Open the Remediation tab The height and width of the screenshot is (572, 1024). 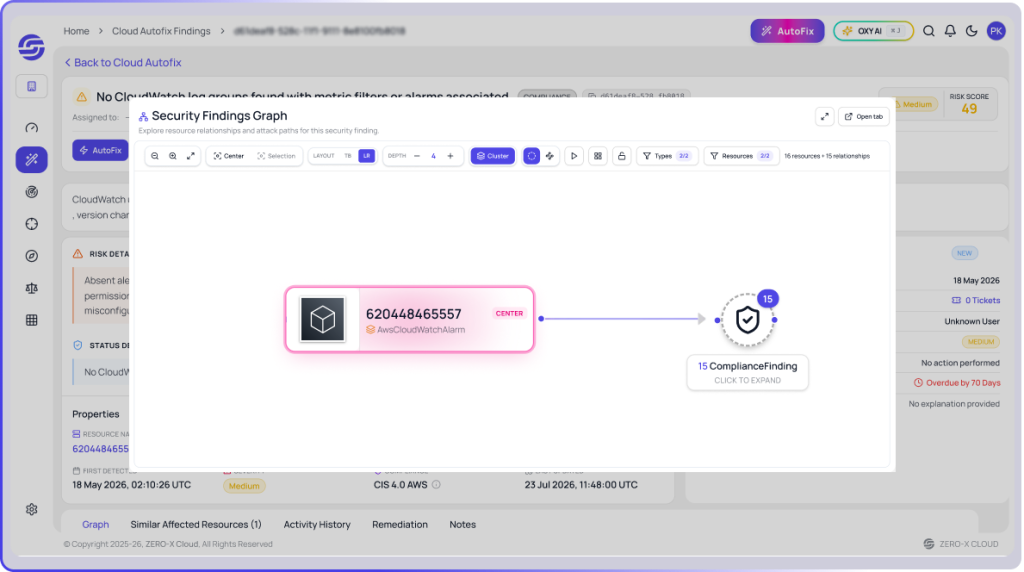[400, 524]
